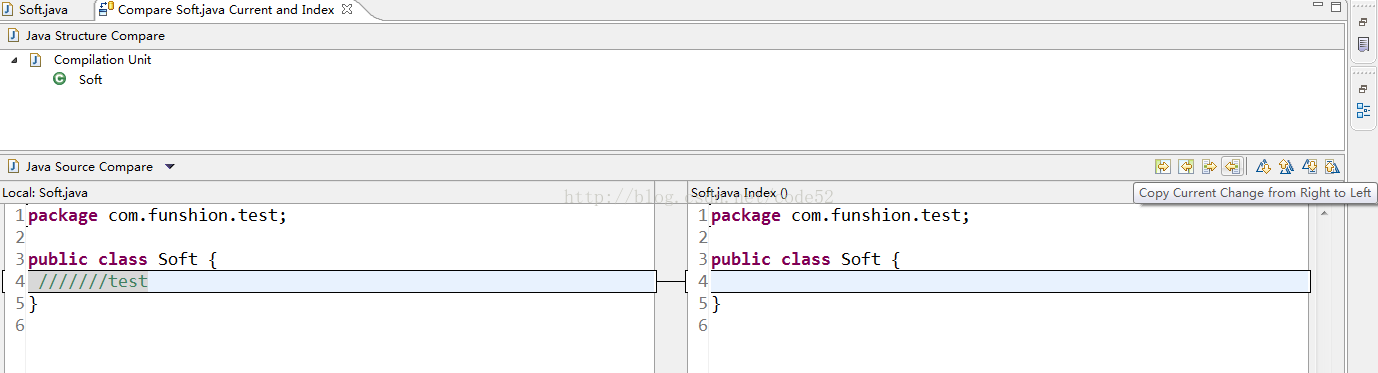Click the green class icon beside Soft
This screenshot has height=373, width=1378.
coord(60,80)
